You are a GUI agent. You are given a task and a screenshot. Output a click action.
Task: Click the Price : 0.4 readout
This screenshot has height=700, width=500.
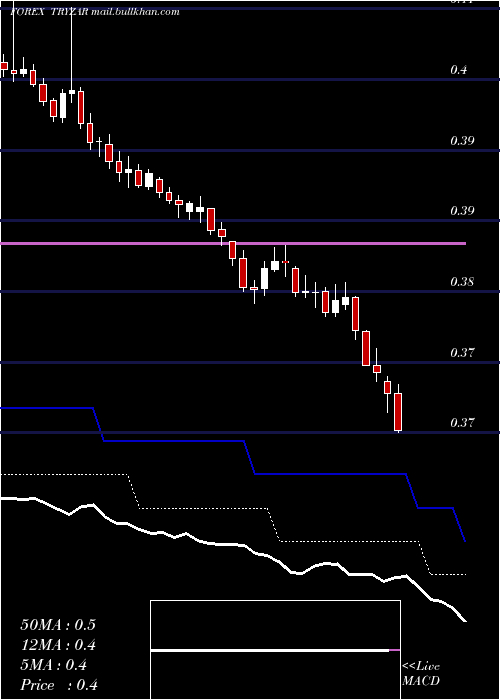59,685
